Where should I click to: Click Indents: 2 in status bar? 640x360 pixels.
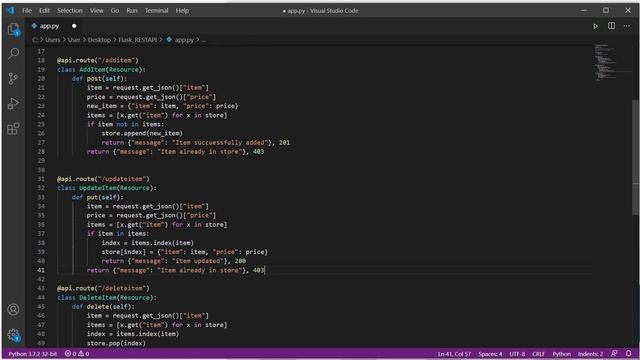tap(590, 354)
